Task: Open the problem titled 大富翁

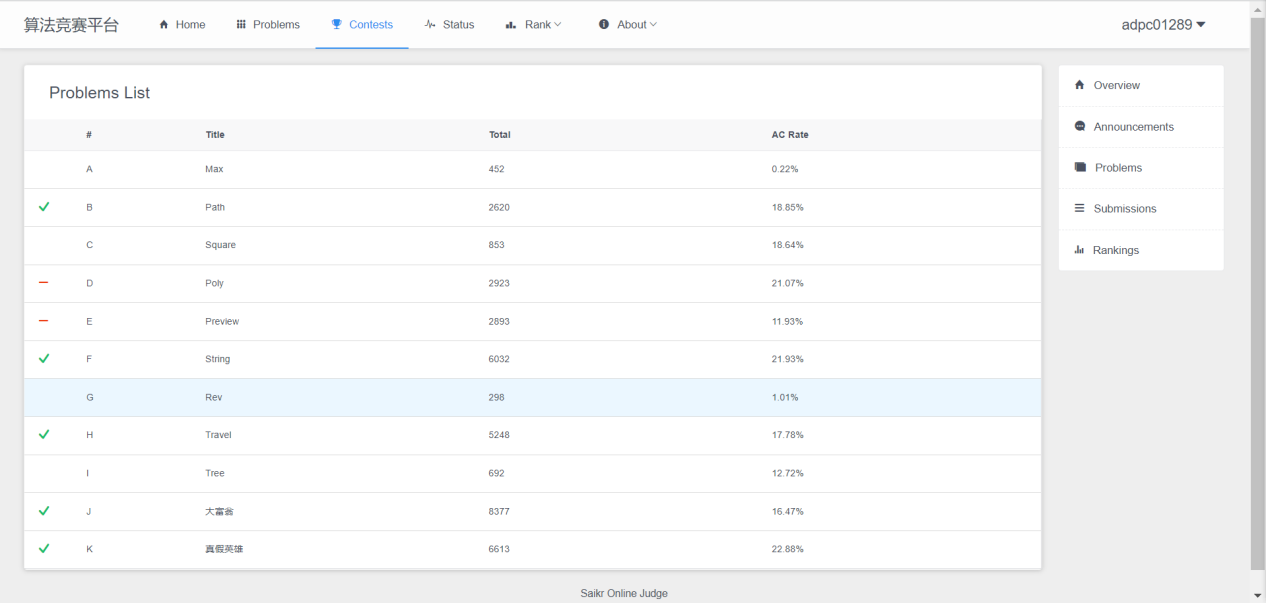Action: point(219,511)
